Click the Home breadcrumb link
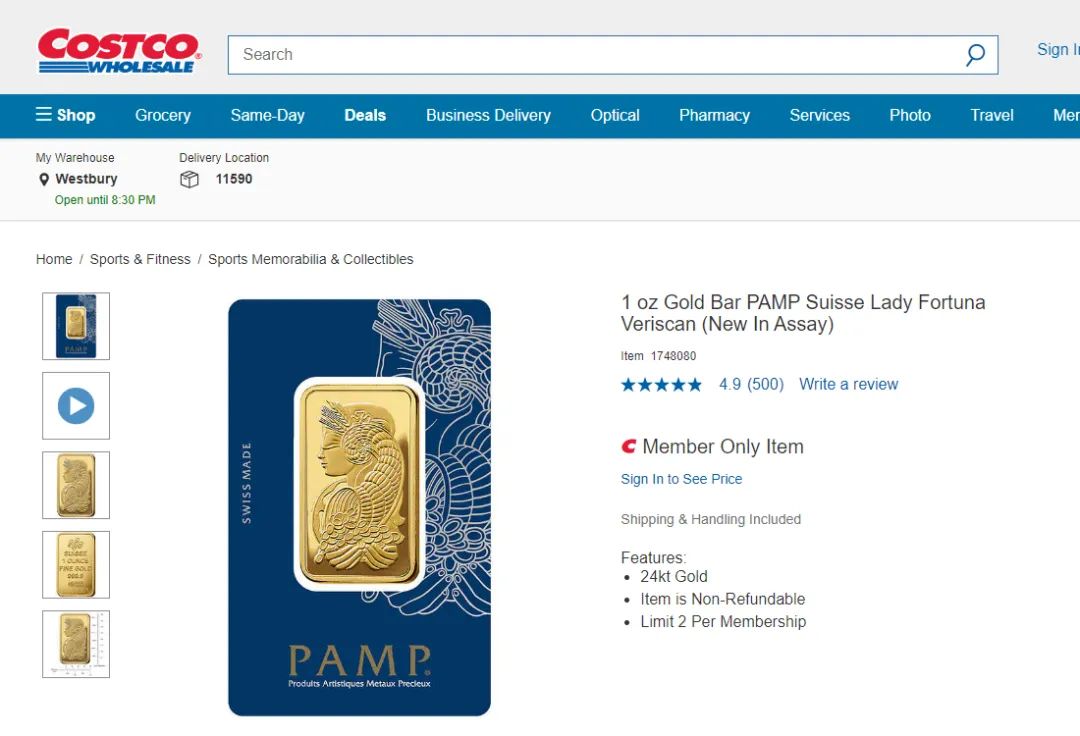 pyautogui.click(x=54, y=259)
